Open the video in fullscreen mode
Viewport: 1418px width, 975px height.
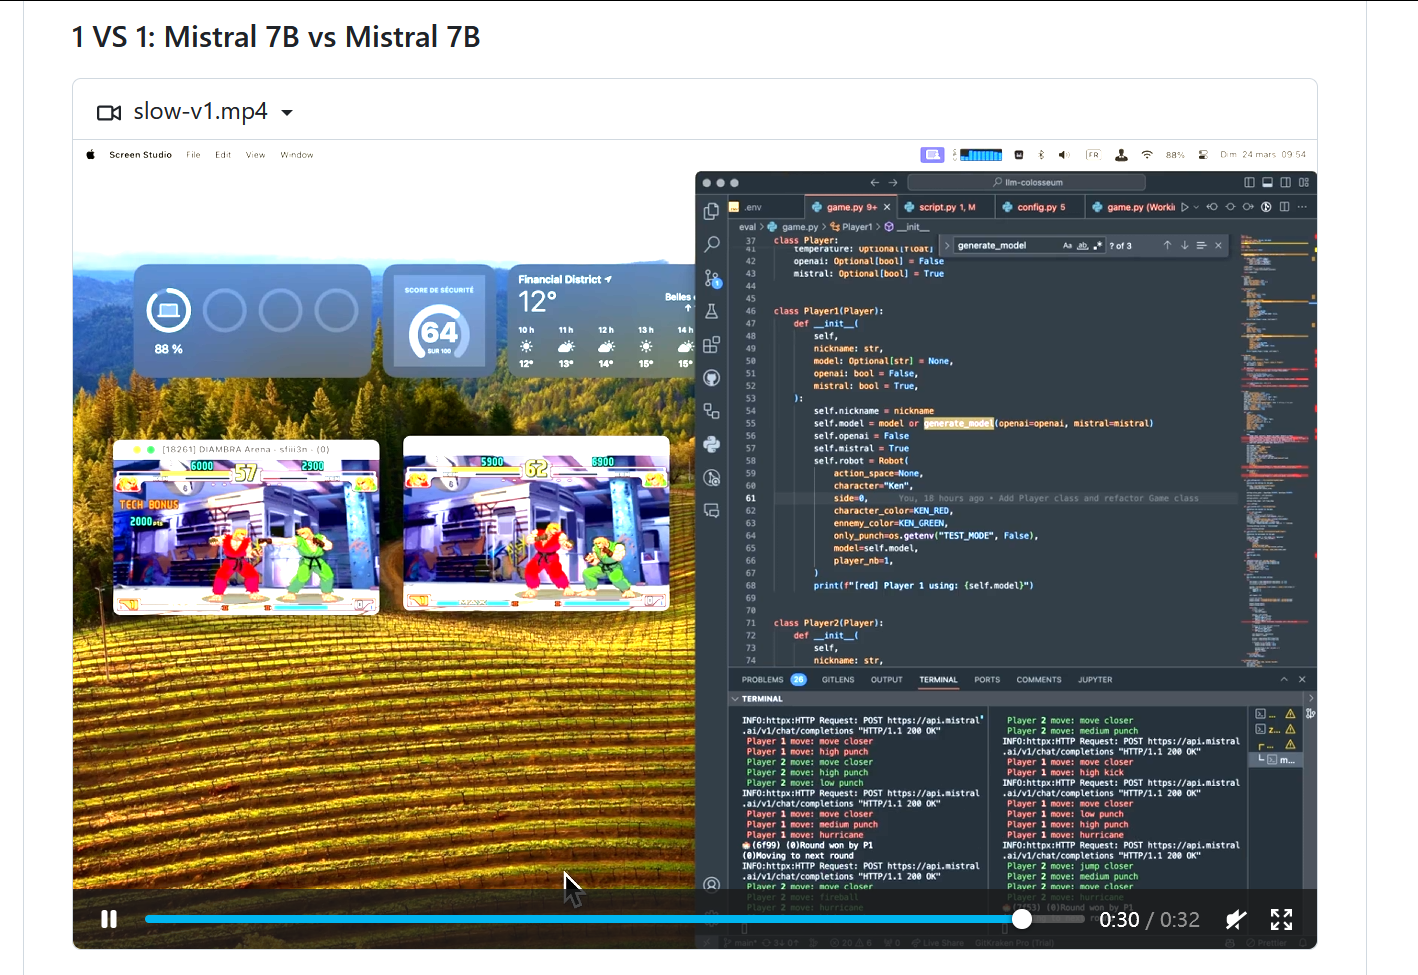pos(1281,919)
